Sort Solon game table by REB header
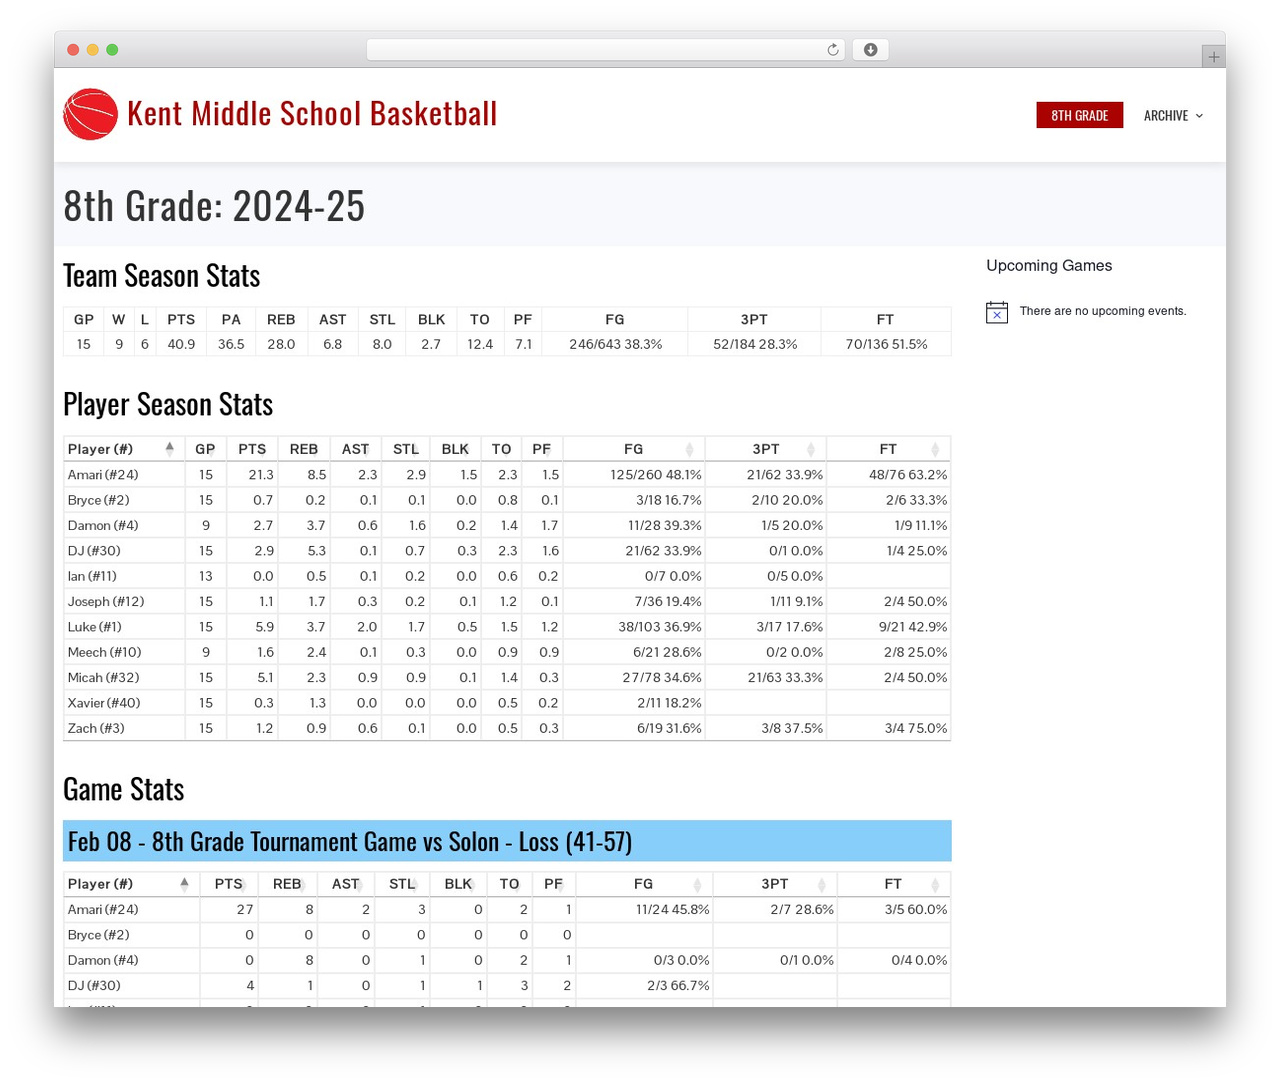The width and height of the screenshot is (1280, 1084). click(287, 884)
